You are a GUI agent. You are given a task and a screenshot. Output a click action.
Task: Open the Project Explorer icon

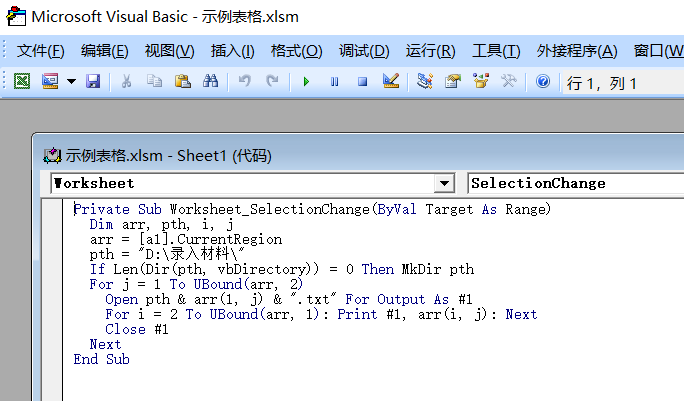click(425, 82)
